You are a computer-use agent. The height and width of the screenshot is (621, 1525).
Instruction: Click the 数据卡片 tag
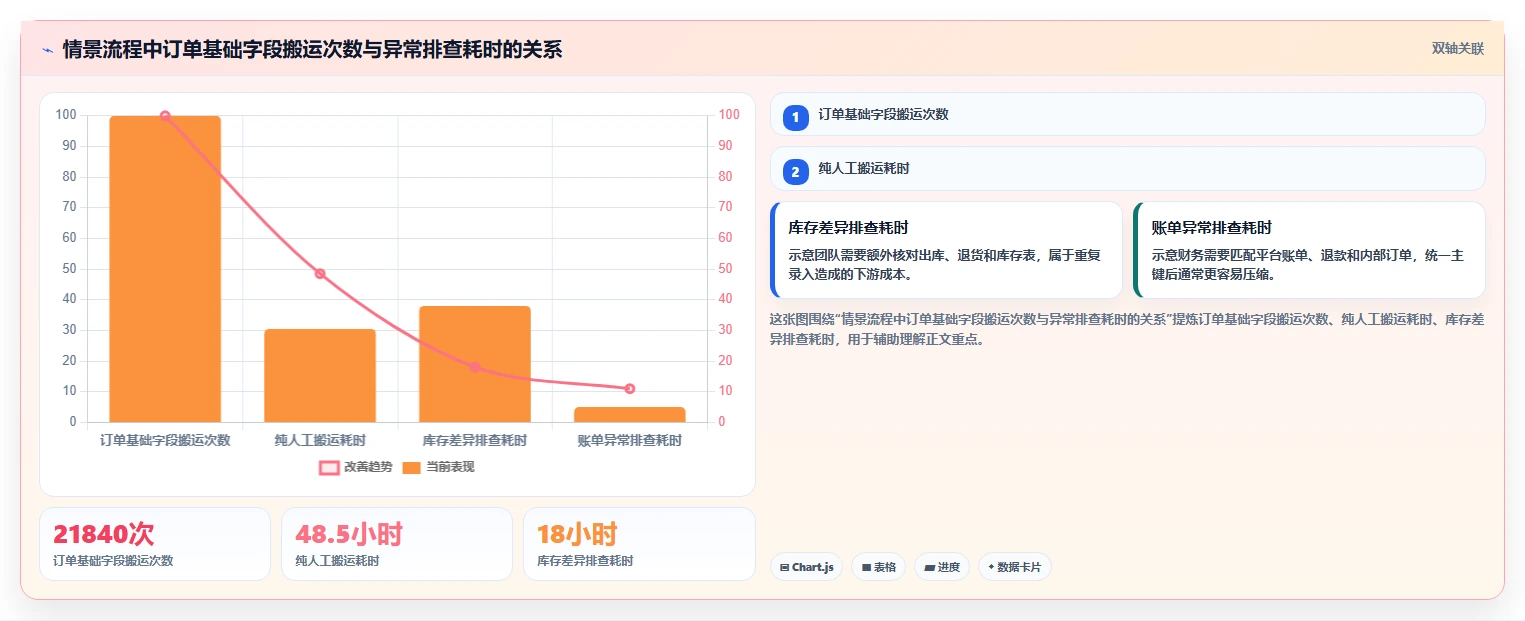[x=1014, y=567]
